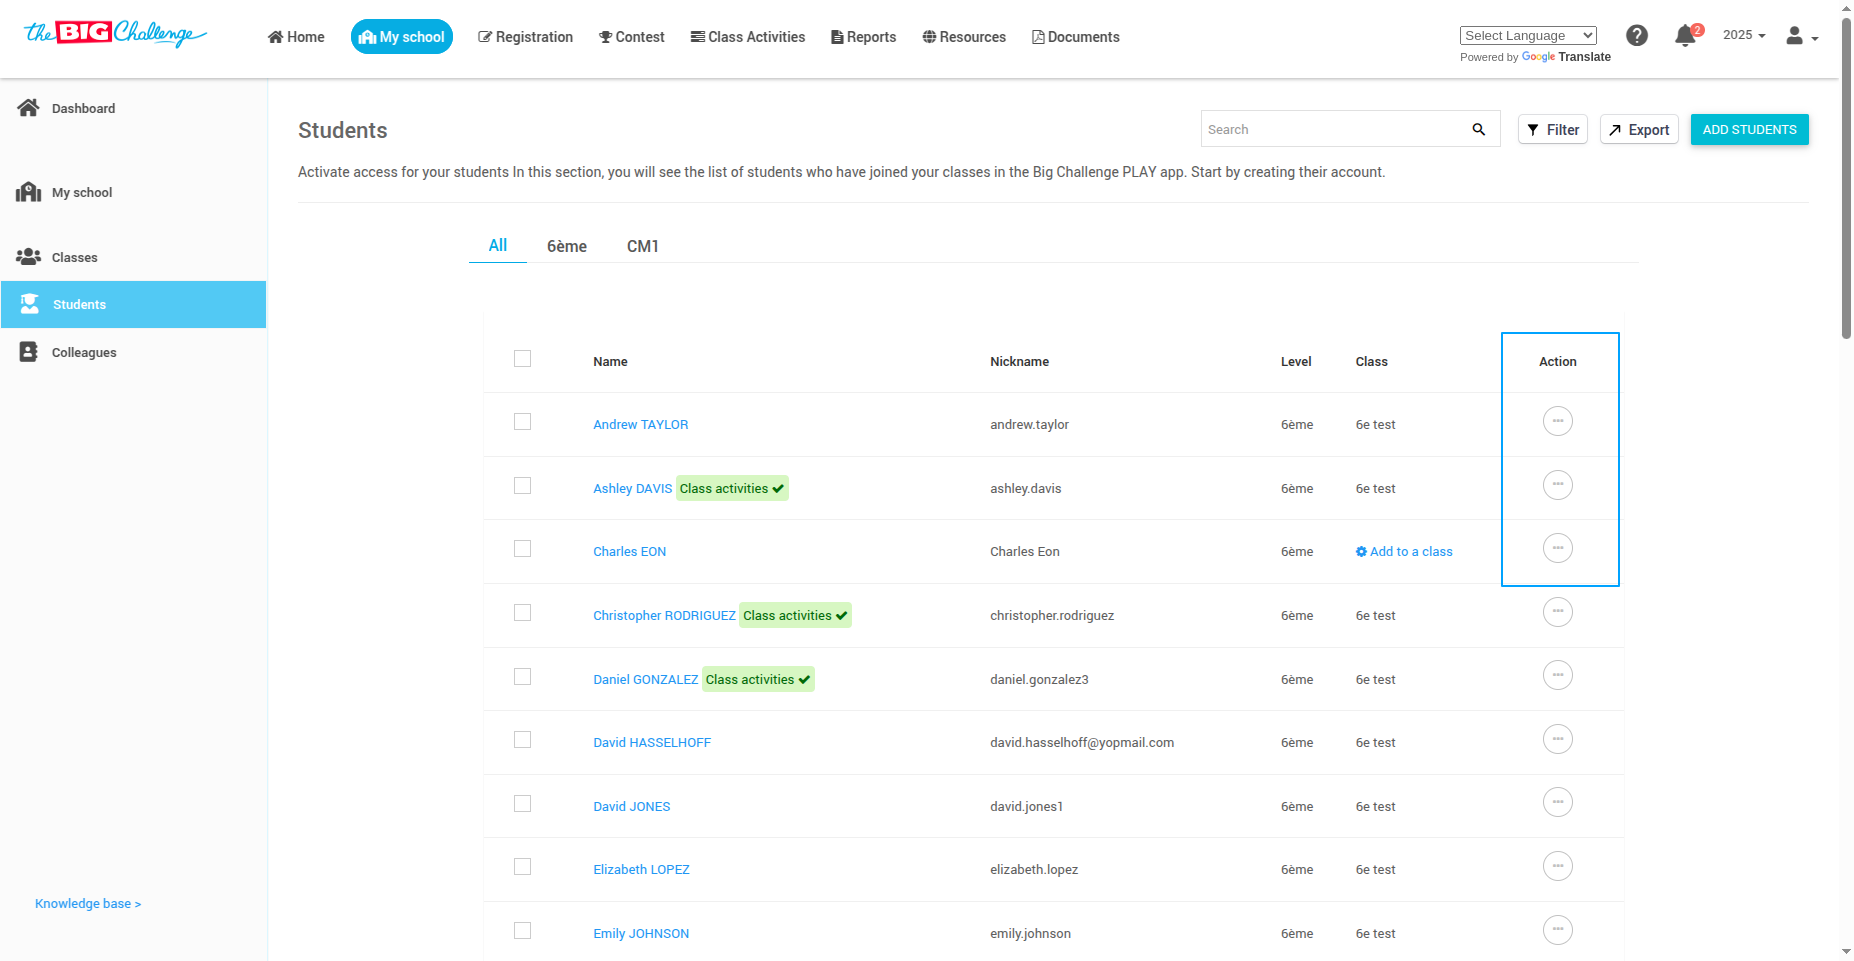Open action menu for David JONES

click(x=1557, y=803)
